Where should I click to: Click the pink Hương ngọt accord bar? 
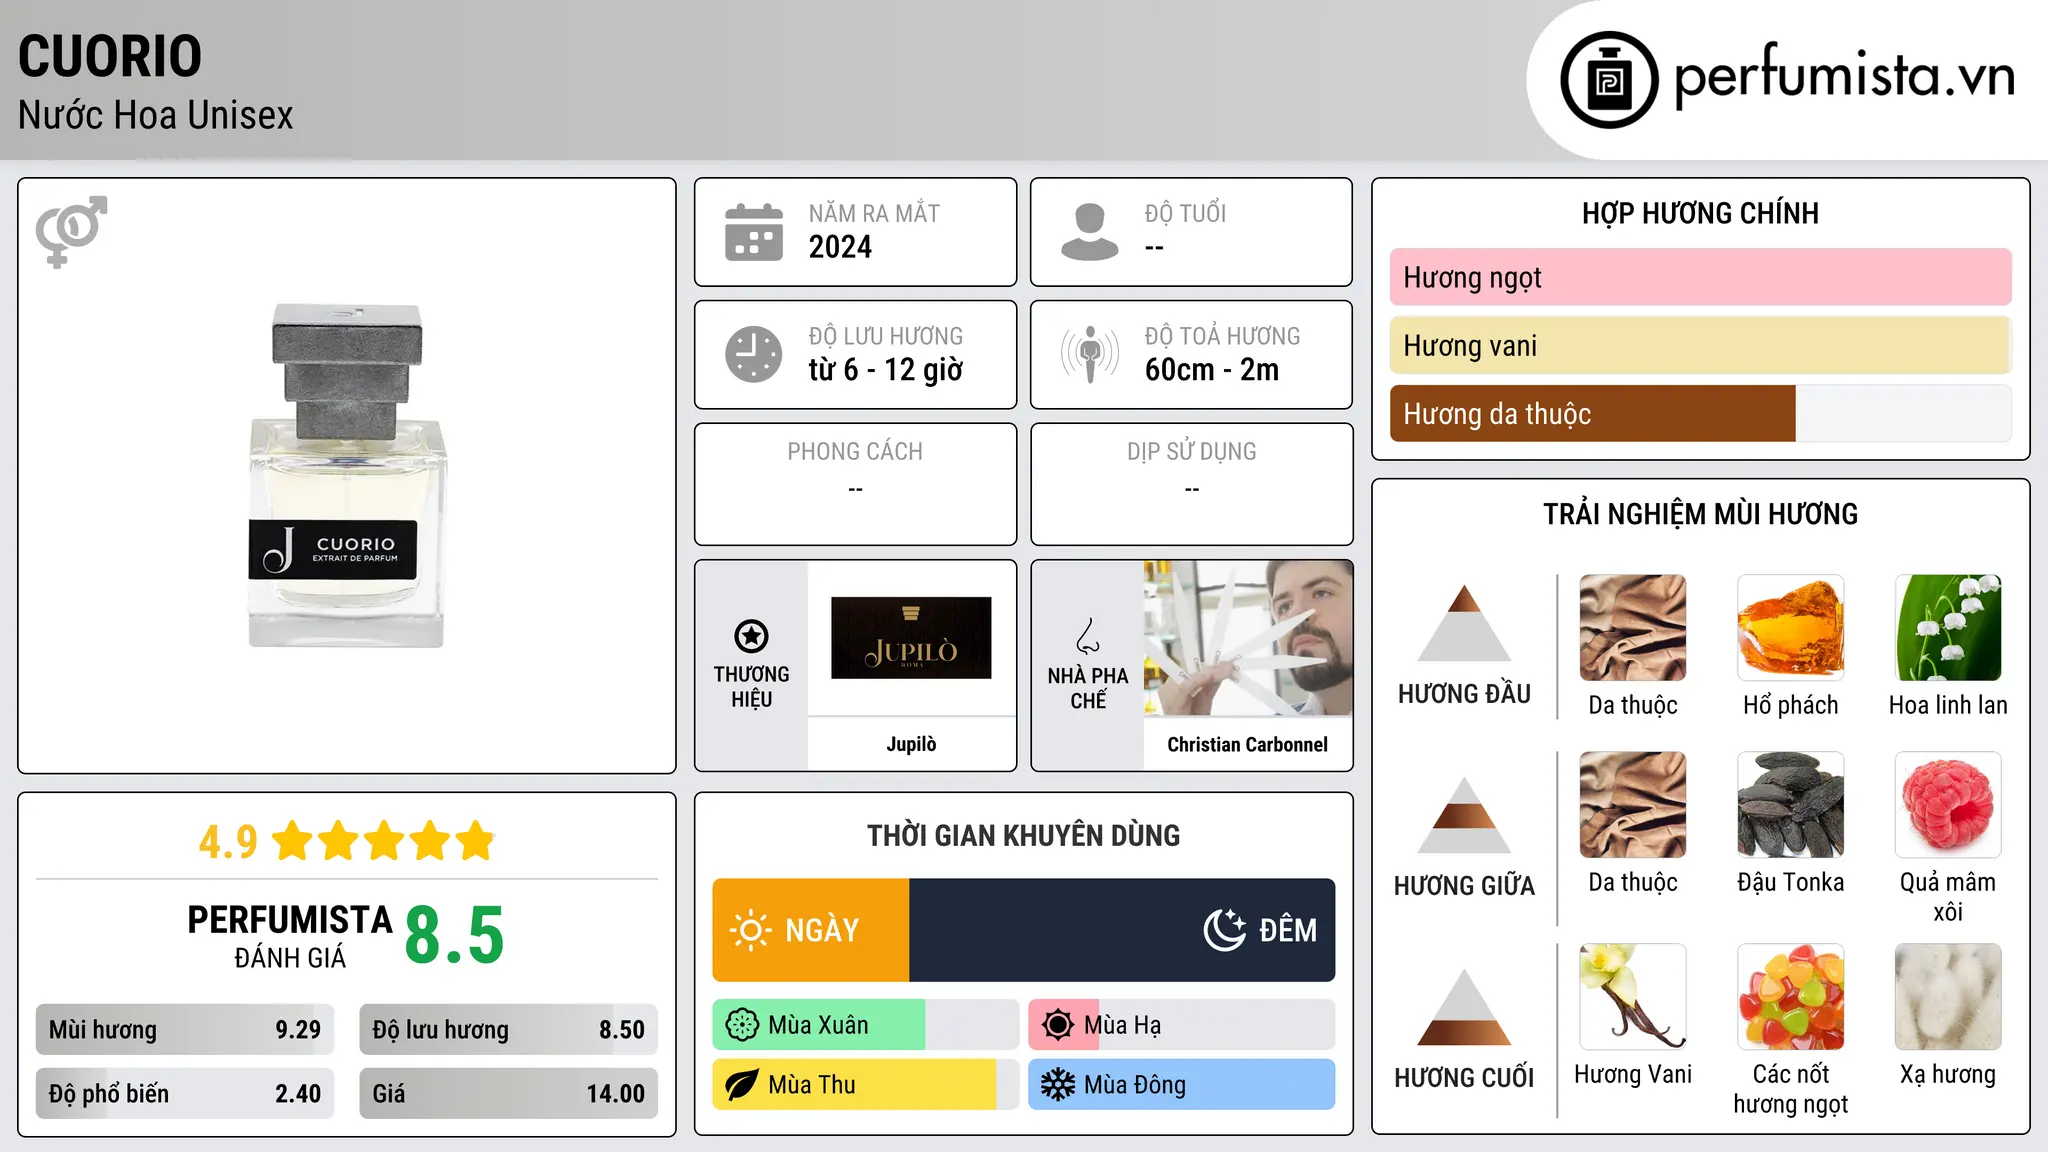tap(1701, 277)
